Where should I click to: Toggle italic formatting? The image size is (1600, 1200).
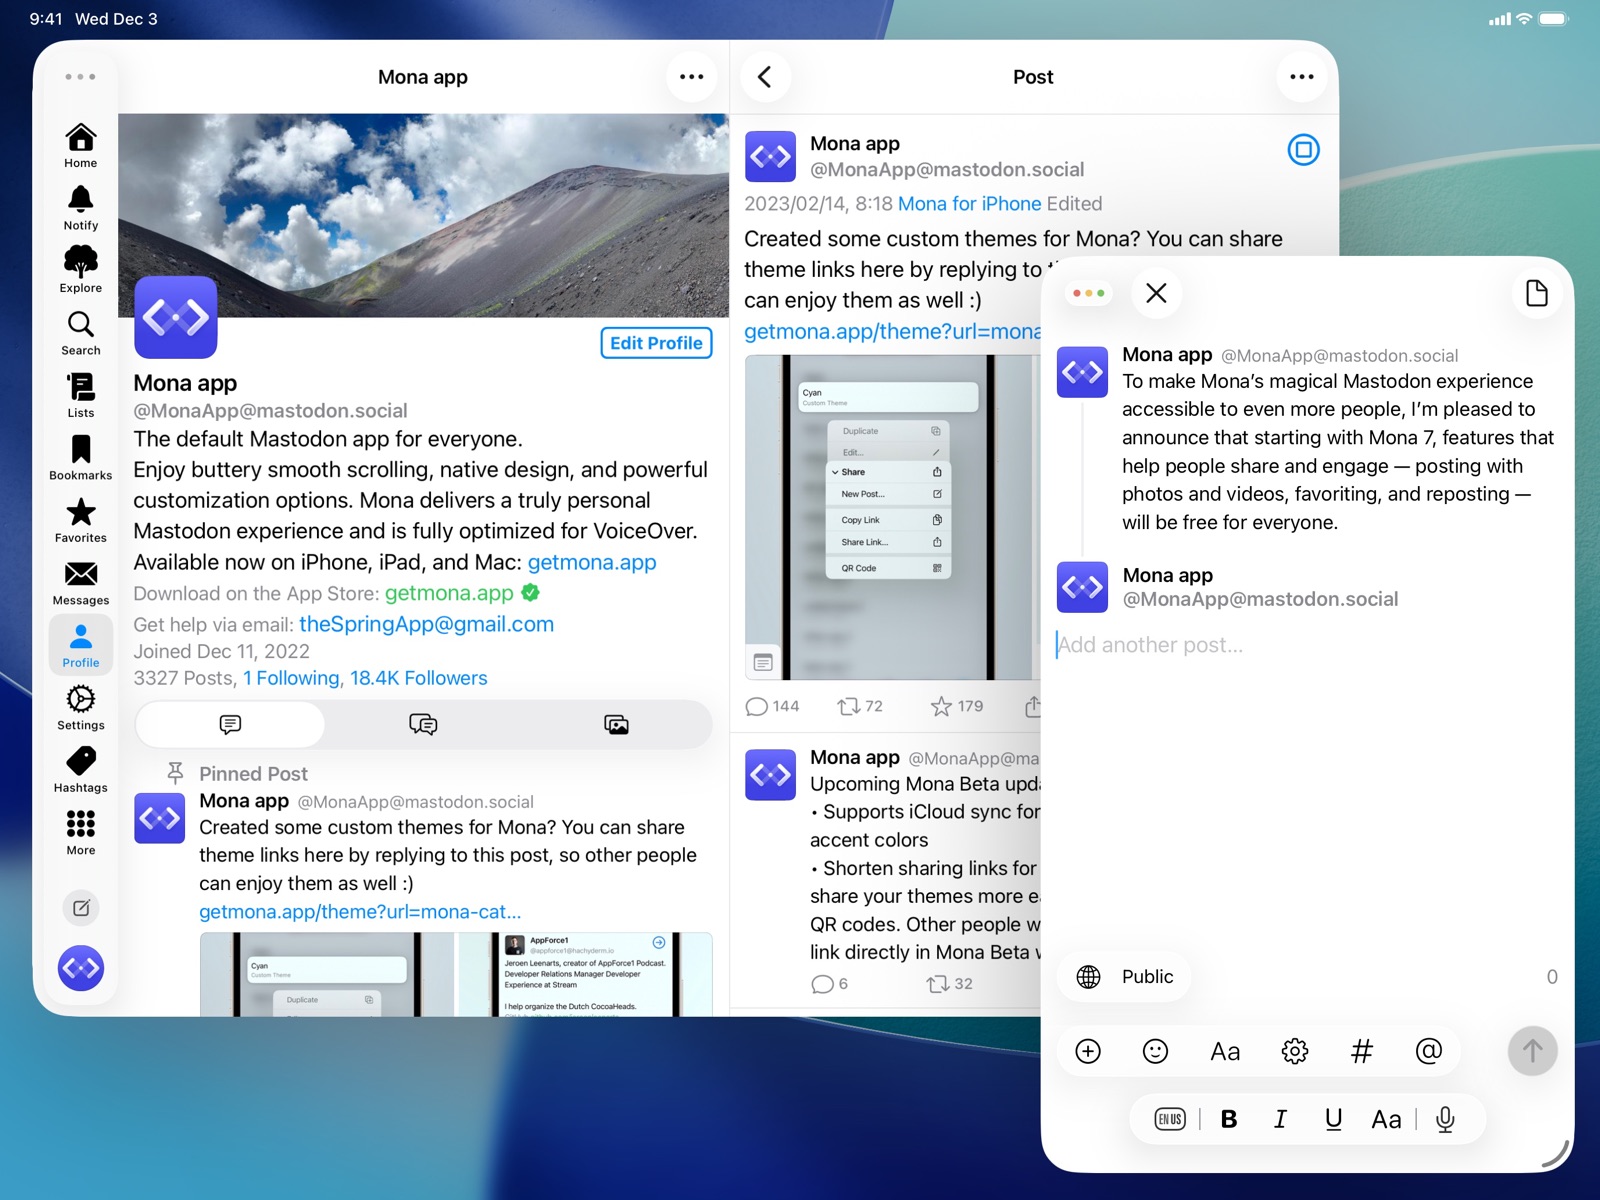point(1280,1119)
